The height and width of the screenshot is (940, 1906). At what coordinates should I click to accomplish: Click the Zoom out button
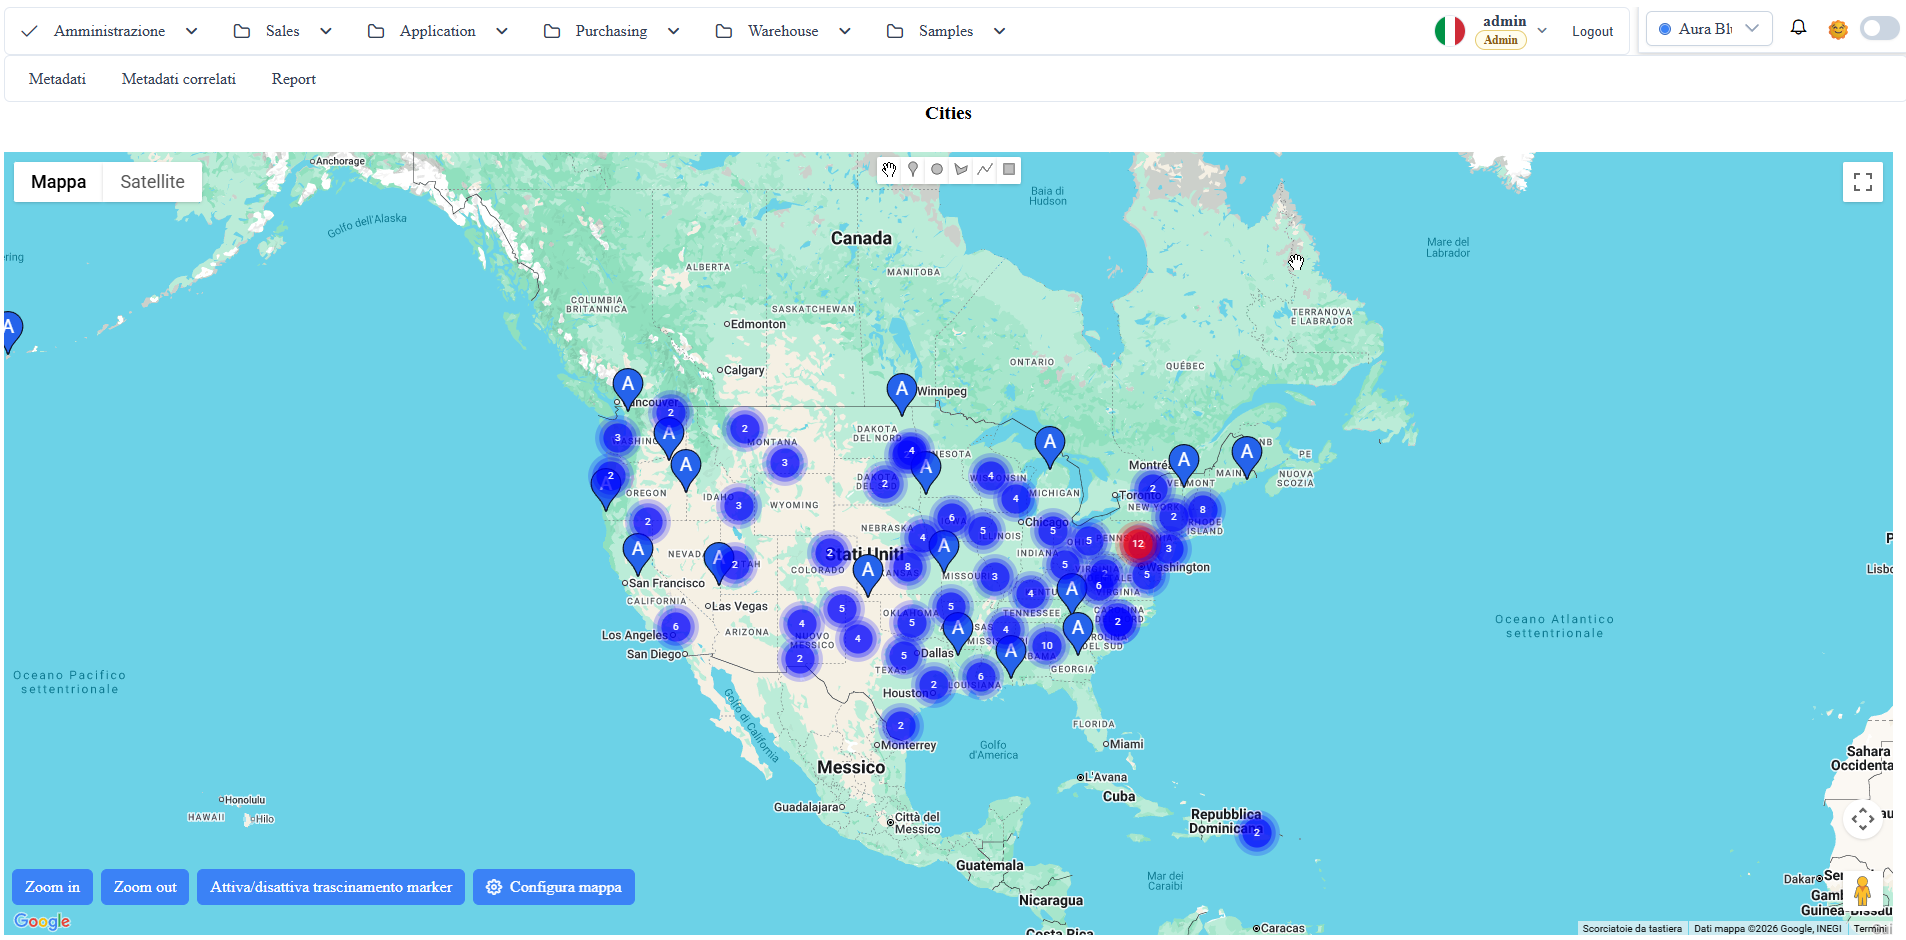coord(145,887)
